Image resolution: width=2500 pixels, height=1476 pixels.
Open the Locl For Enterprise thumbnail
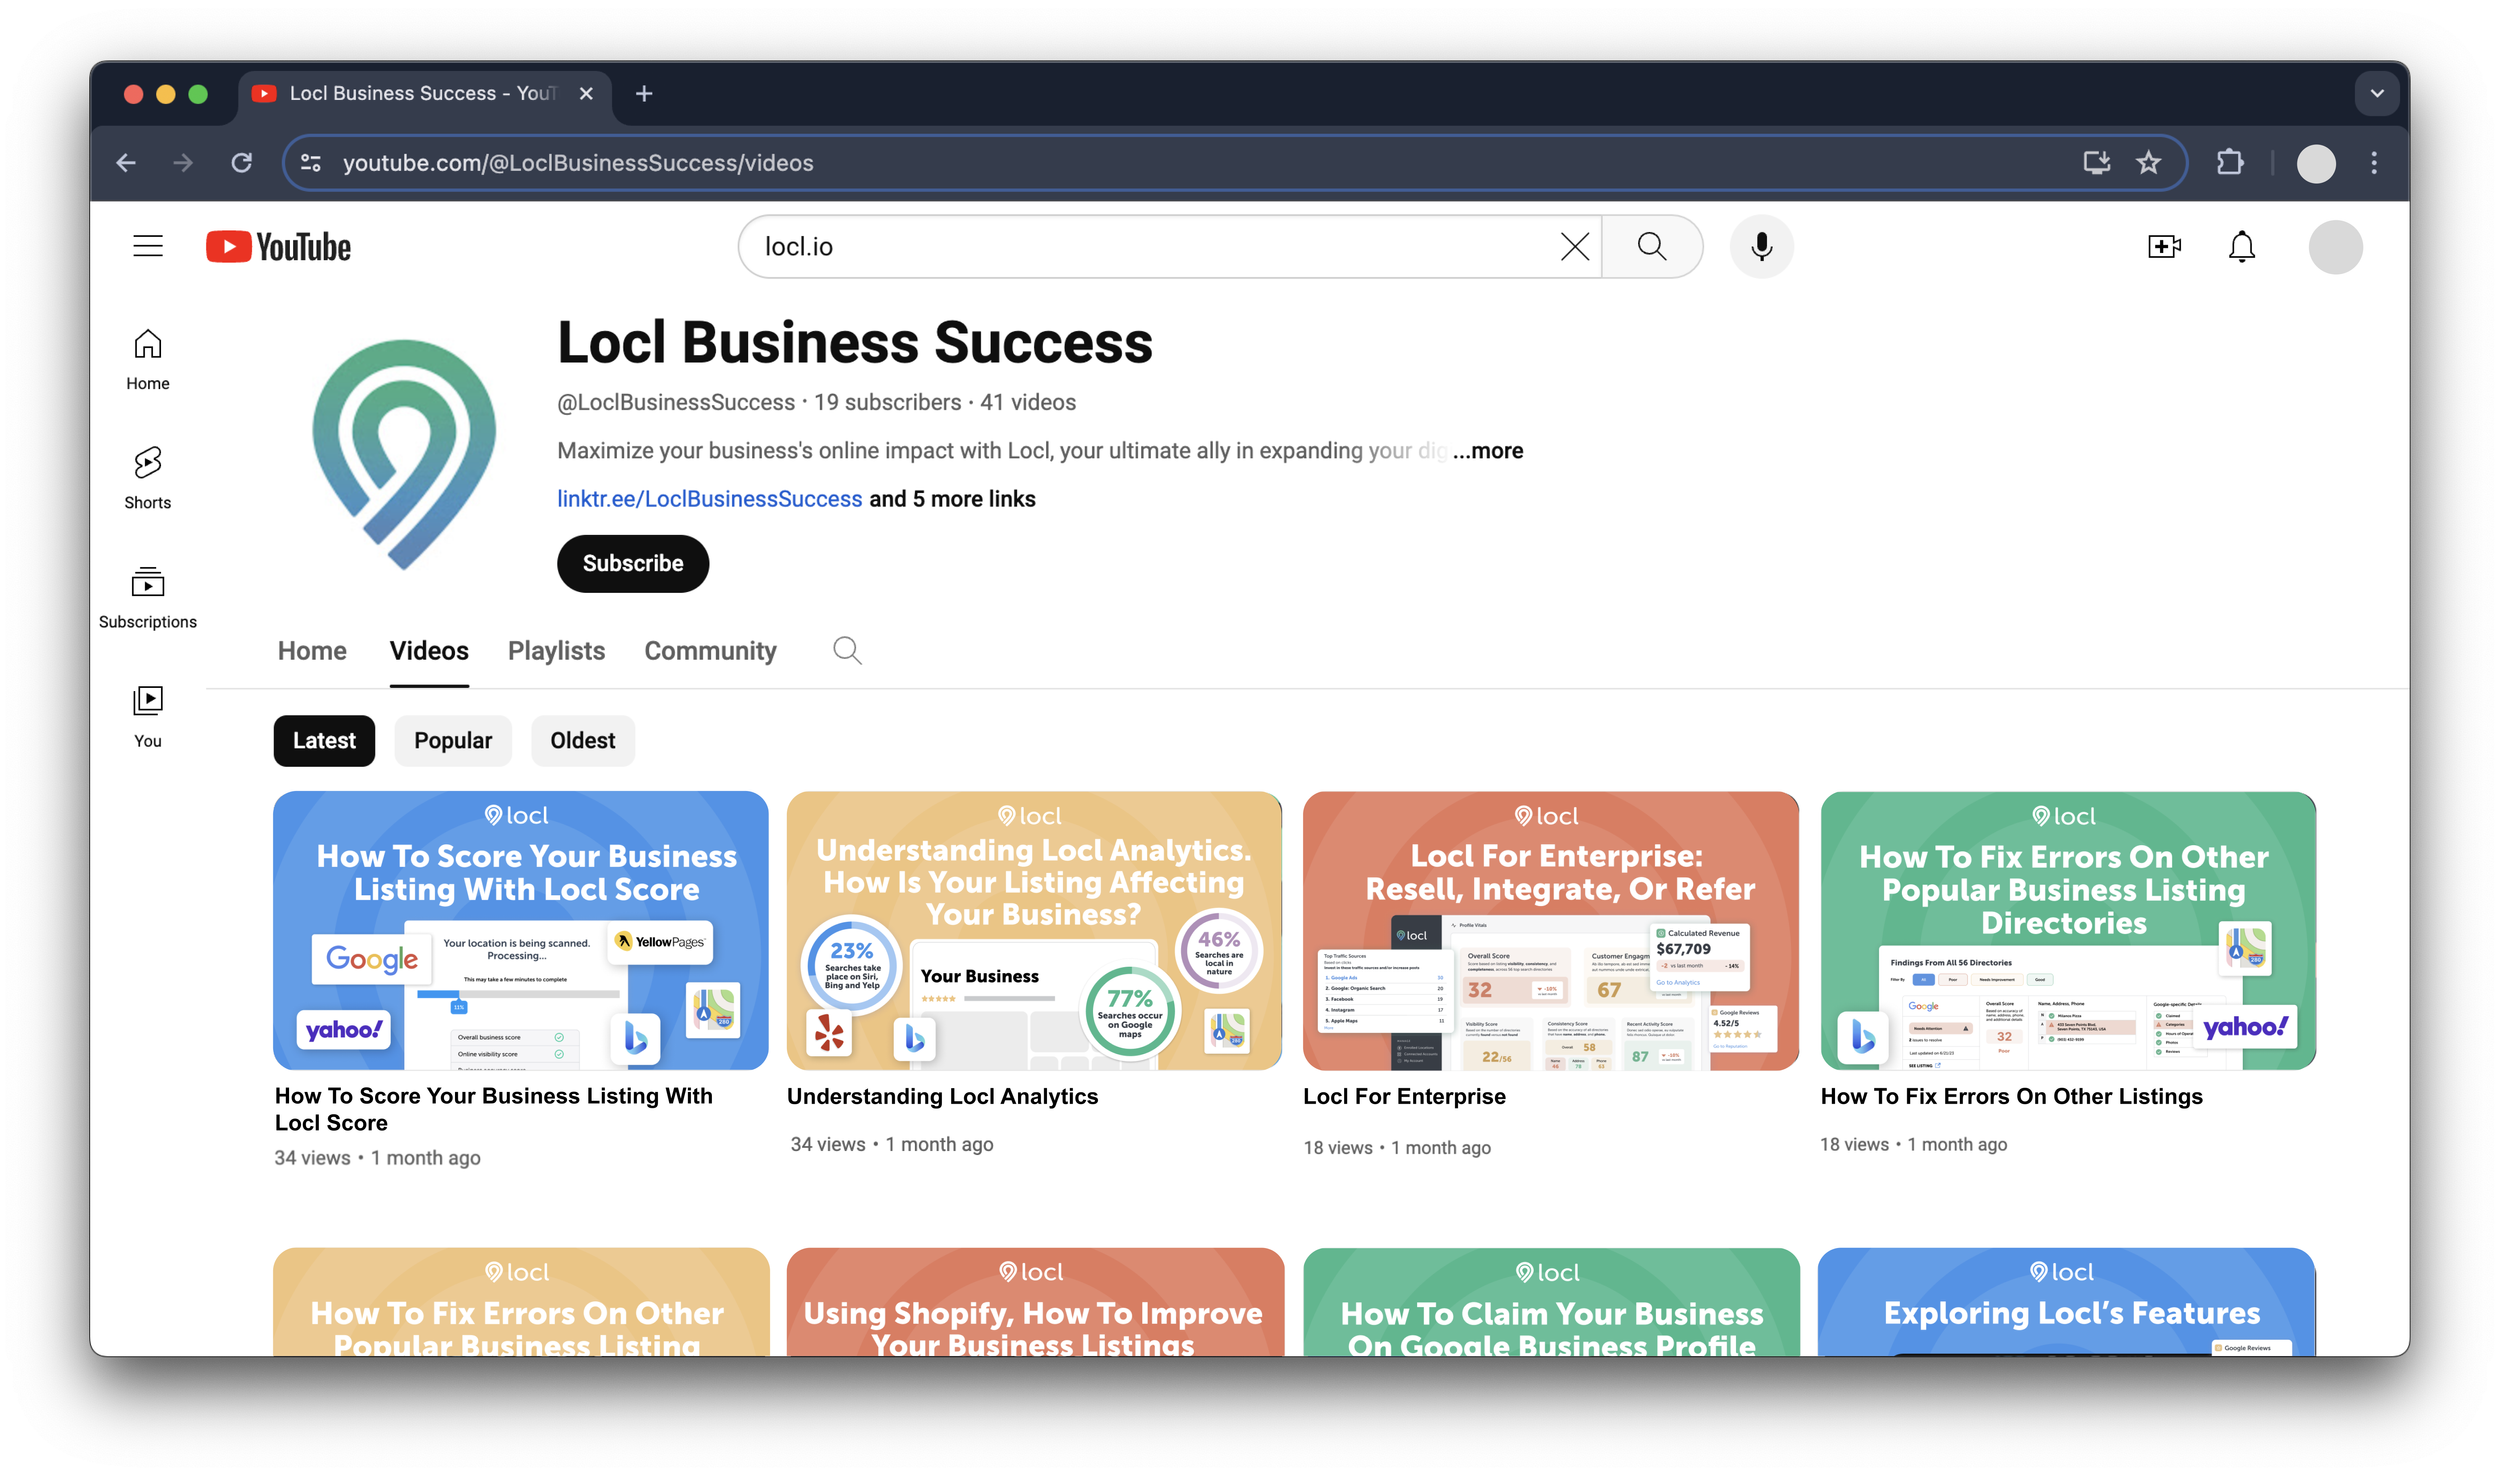tap(1551, 930)
